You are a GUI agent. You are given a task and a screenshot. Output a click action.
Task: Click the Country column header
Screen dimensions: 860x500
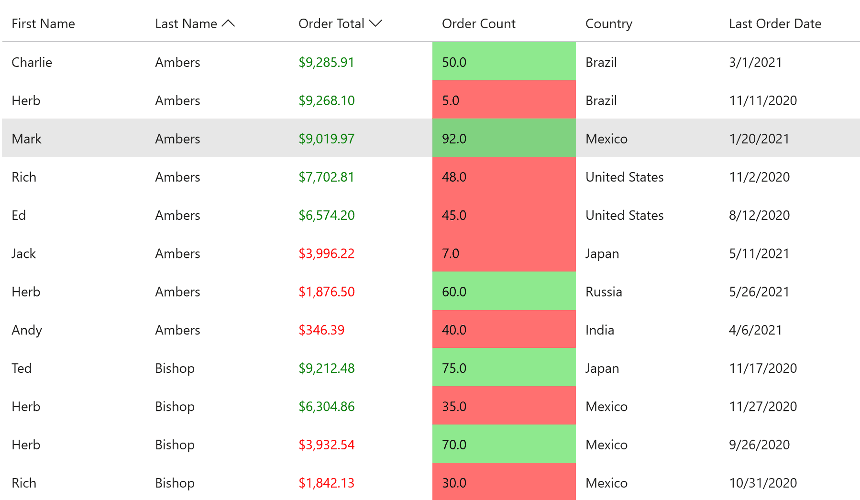(609, 24)
